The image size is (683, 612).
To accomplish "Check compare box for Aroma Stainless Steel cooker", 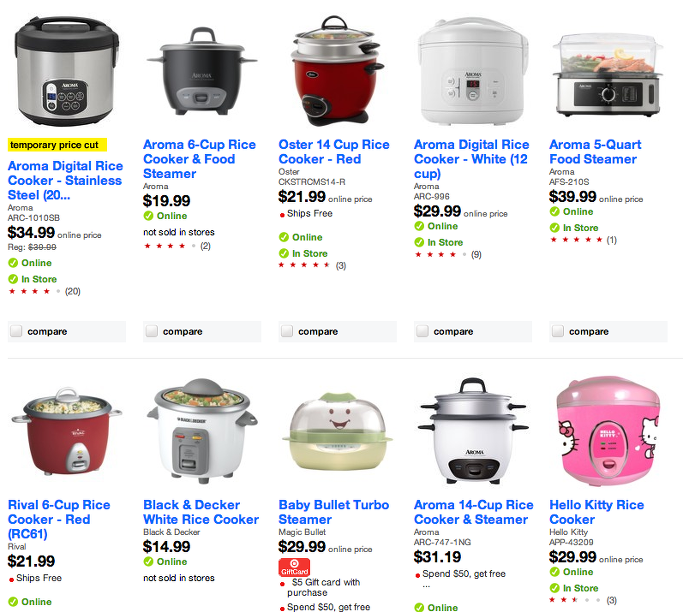I will coord(17,331).
